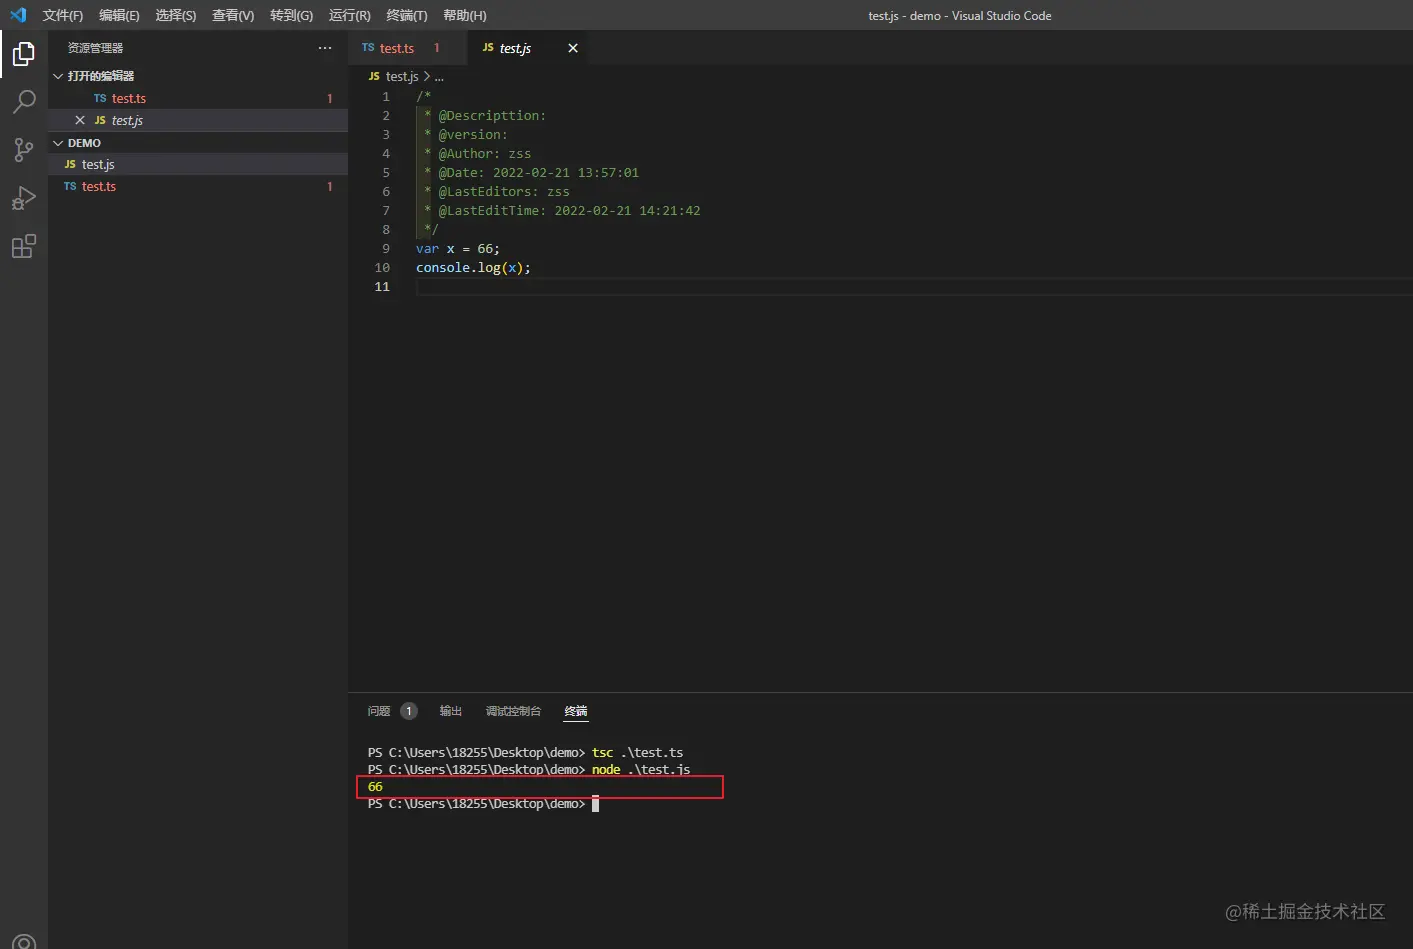Image resolution: width=1413 pixels, height=949 pixels.
Task: Close the test.js editor tab
Action: 573,48
